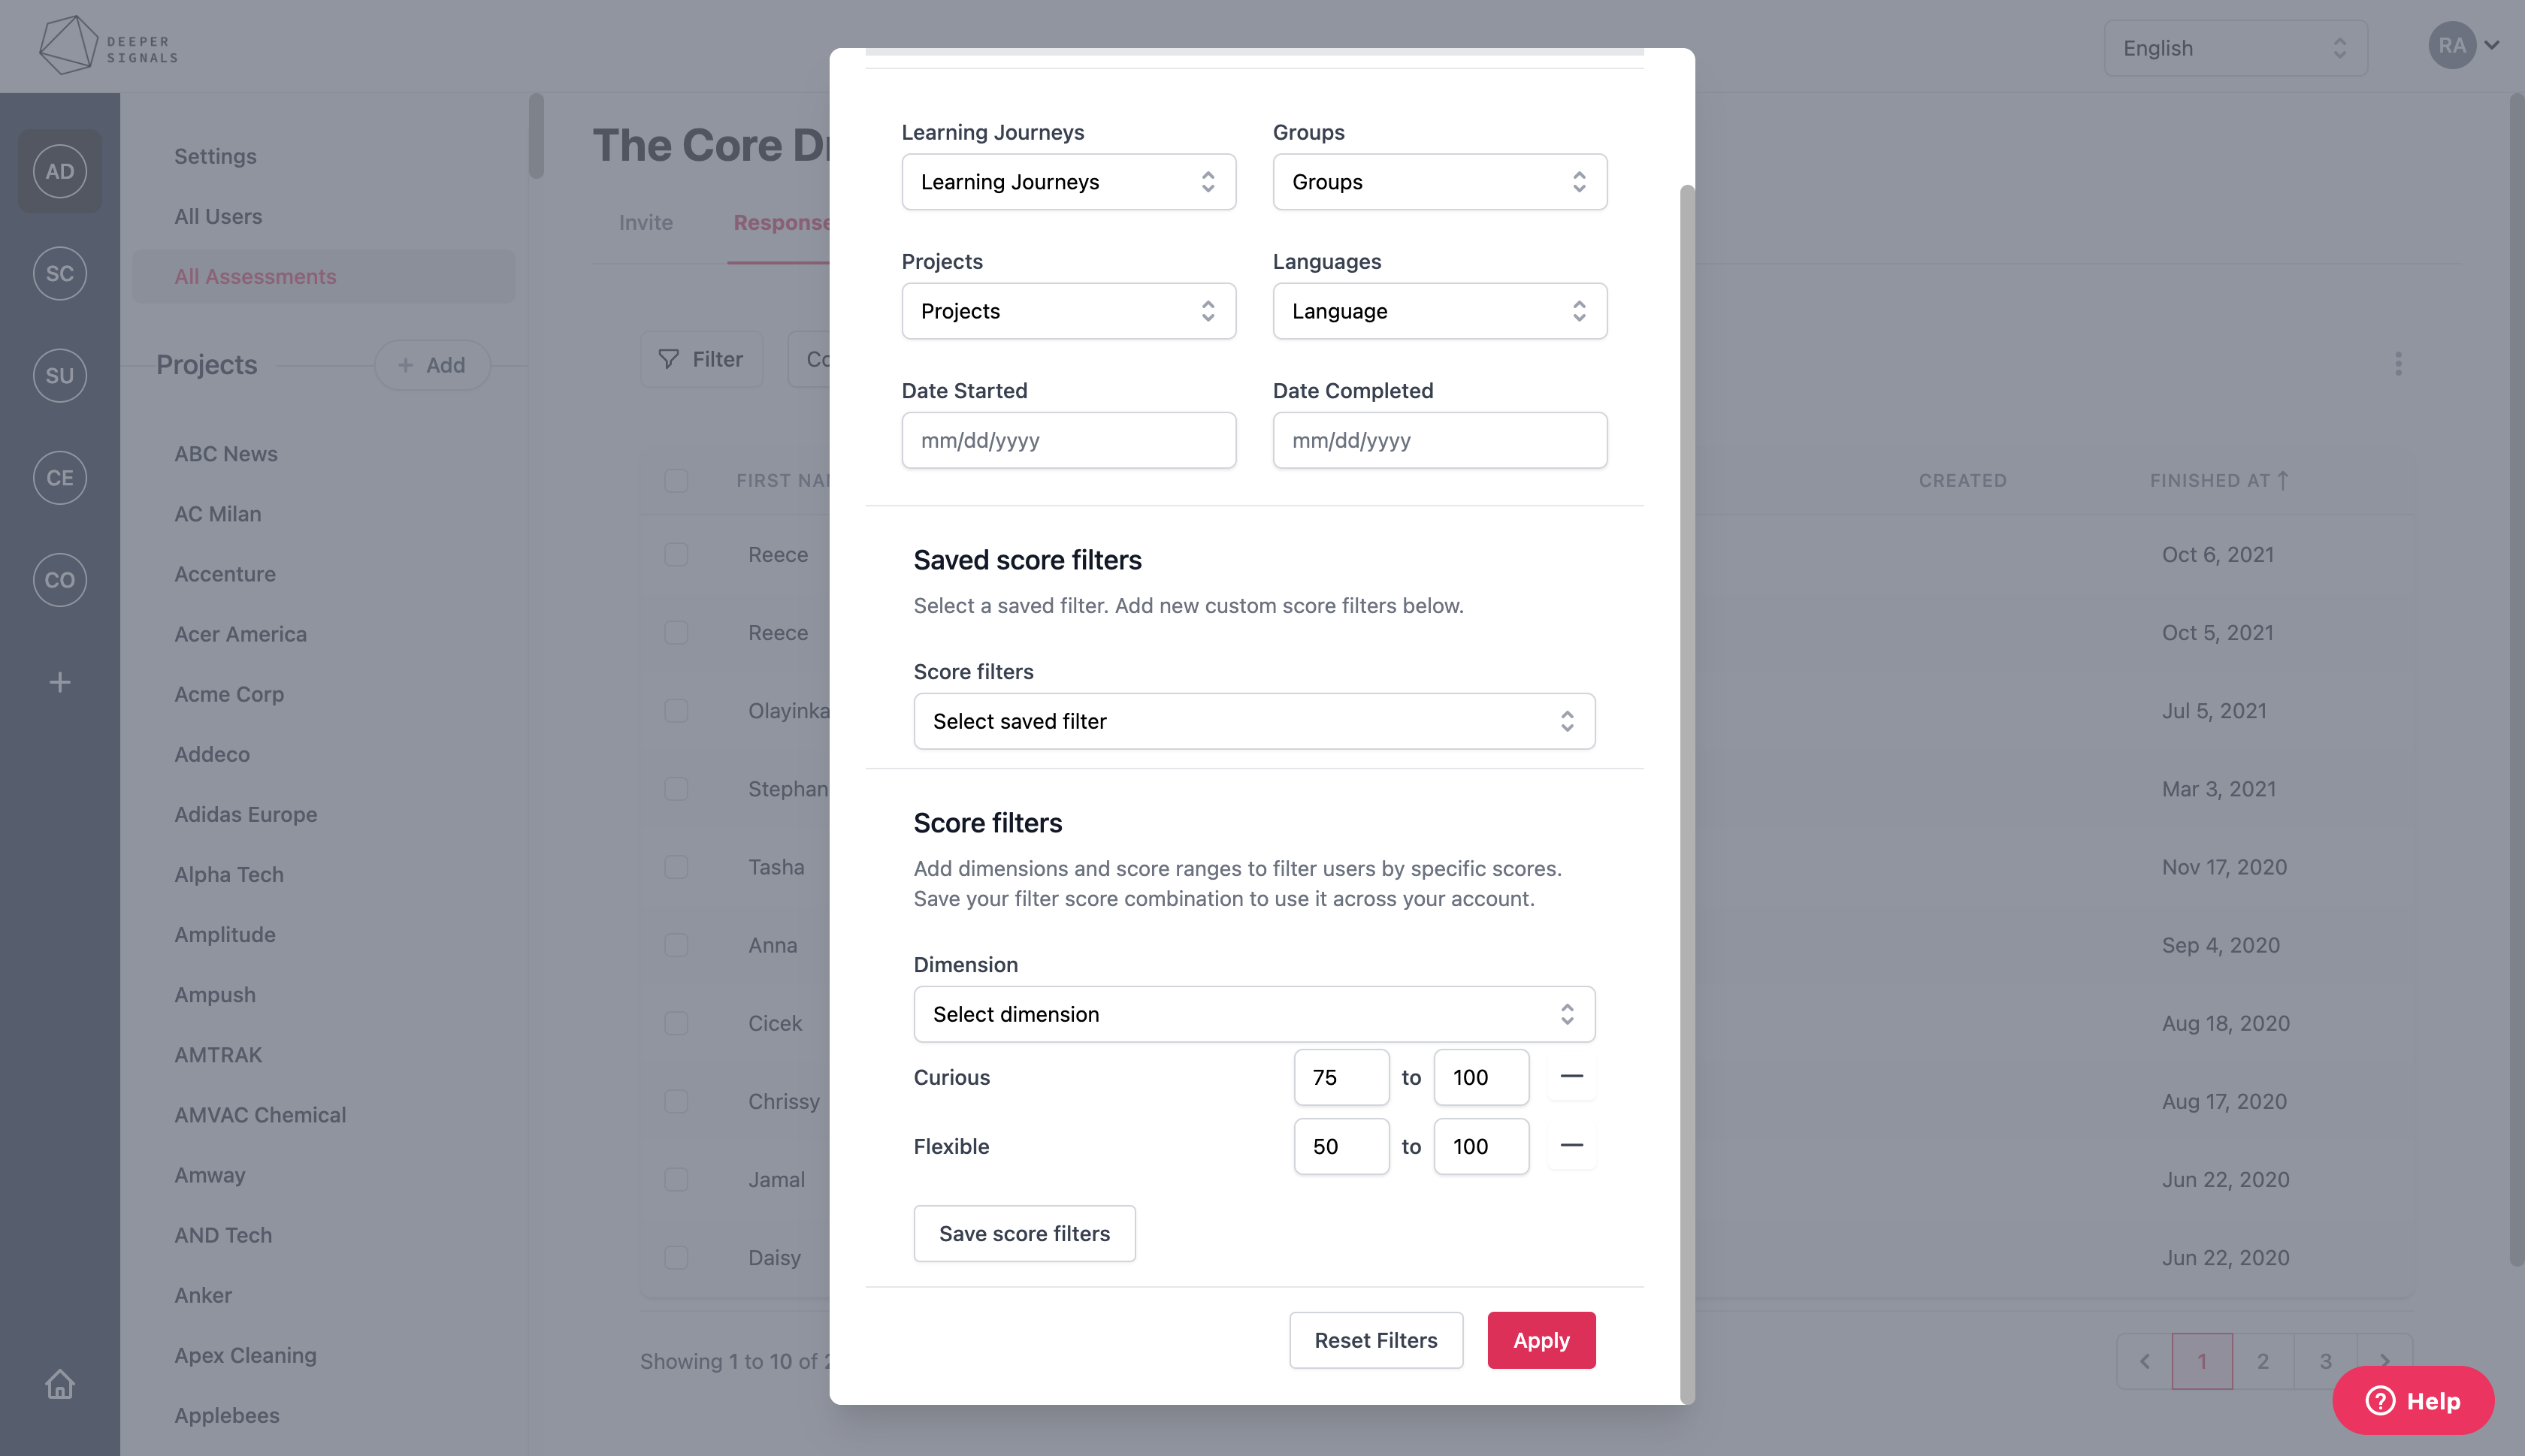Check the box next to Jamal

pos(676,1180)
